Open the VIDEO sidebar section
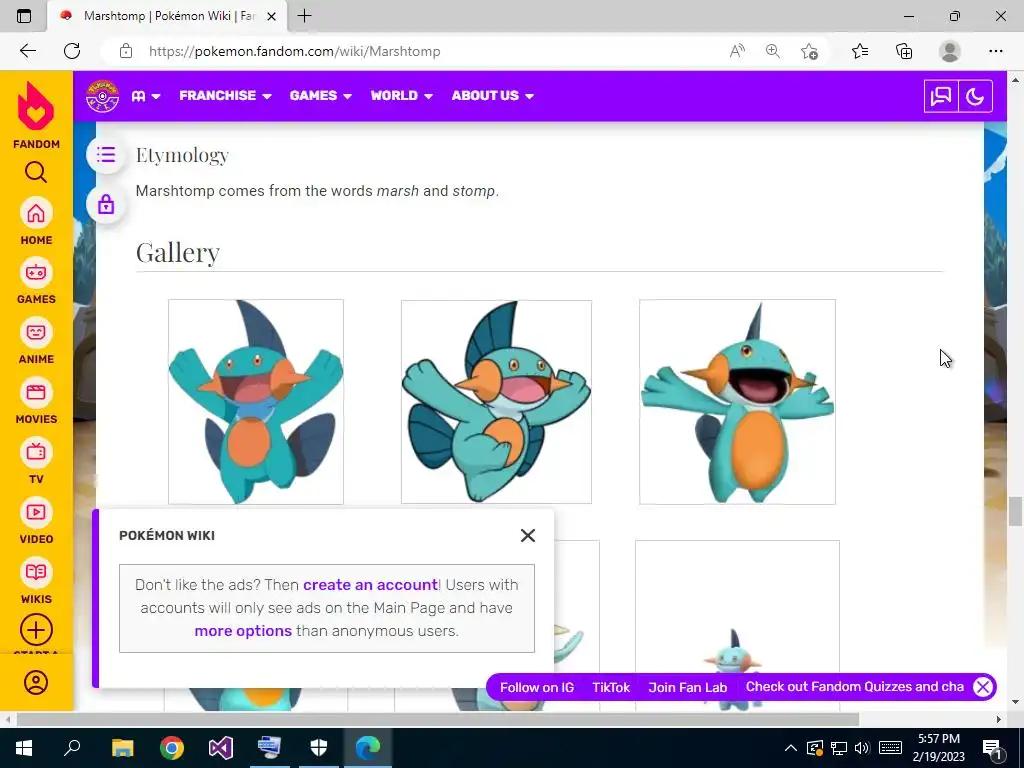1024x768 pixels. coord(36,521)
